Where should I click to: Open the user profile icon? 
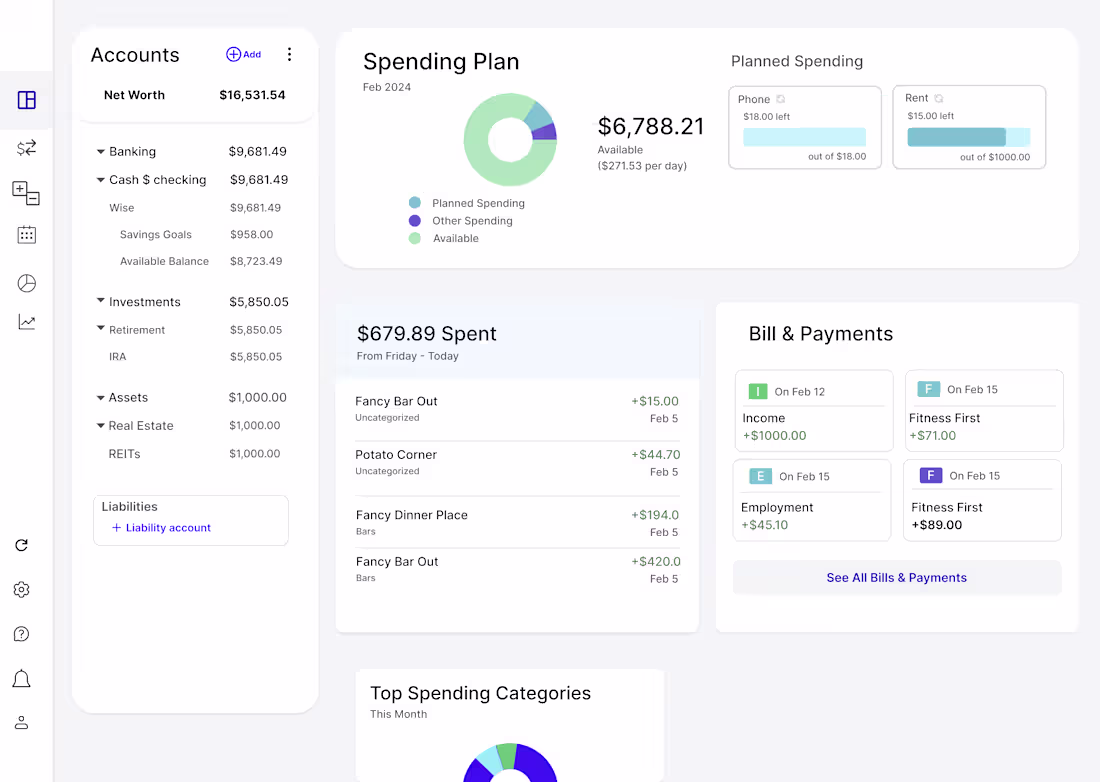(x=22, y=722)
